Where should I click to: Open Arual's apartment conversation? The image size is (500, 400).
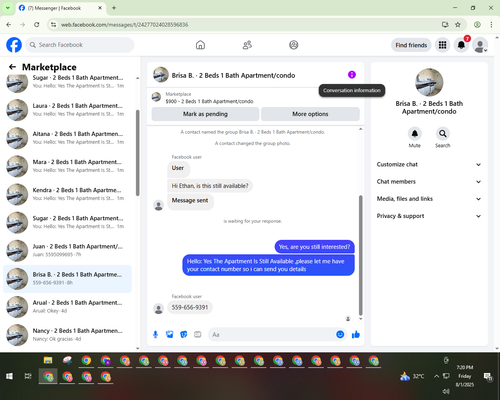[x=67, y=307]
